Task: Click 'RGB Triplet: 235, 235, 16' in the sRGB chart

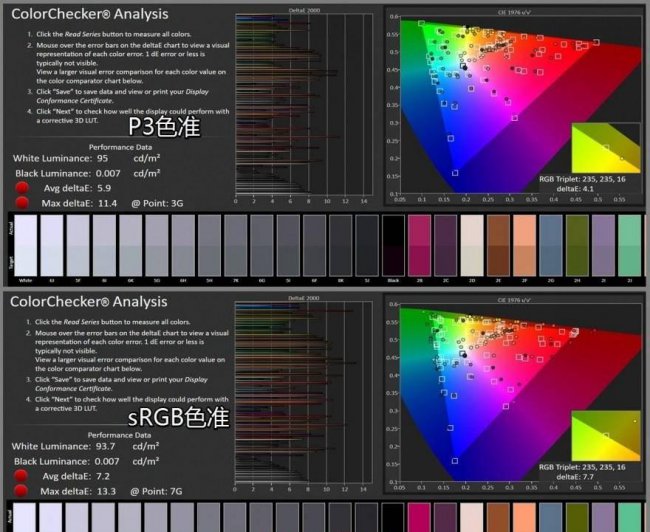Action: (582, 467)
